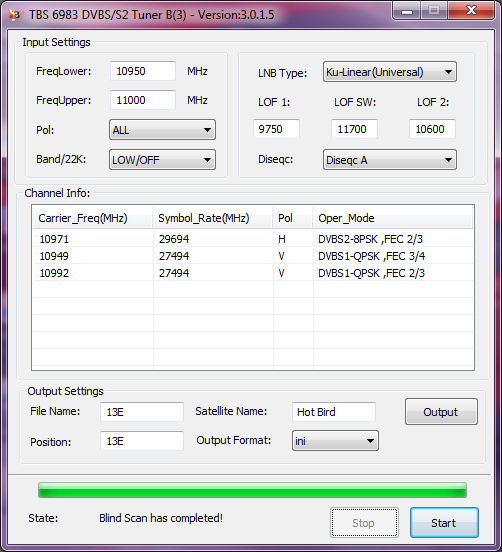Click the 'Blind Scan has completed!' status text
Image resolution: width=502 pixels, height=552 pixels.
[161, 518]
